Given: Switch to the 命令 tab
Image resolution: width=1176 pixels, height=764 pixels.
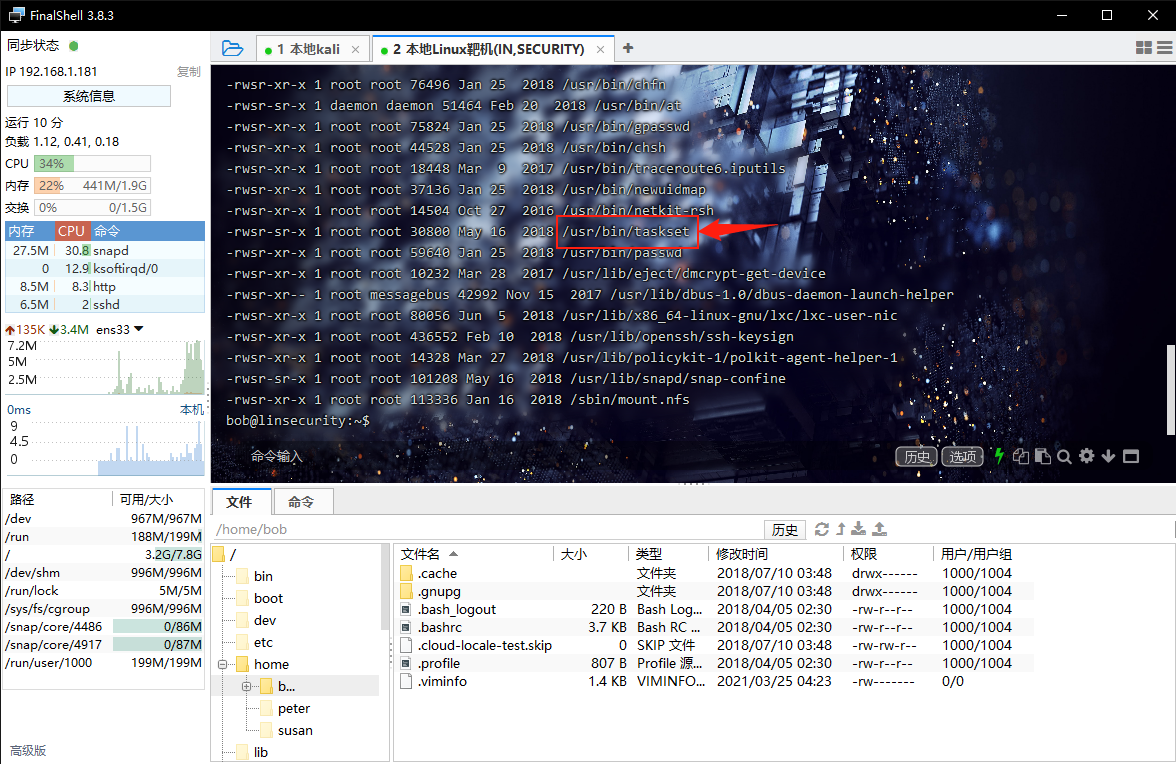Looking at the screenshot, I should coord(302,501).
